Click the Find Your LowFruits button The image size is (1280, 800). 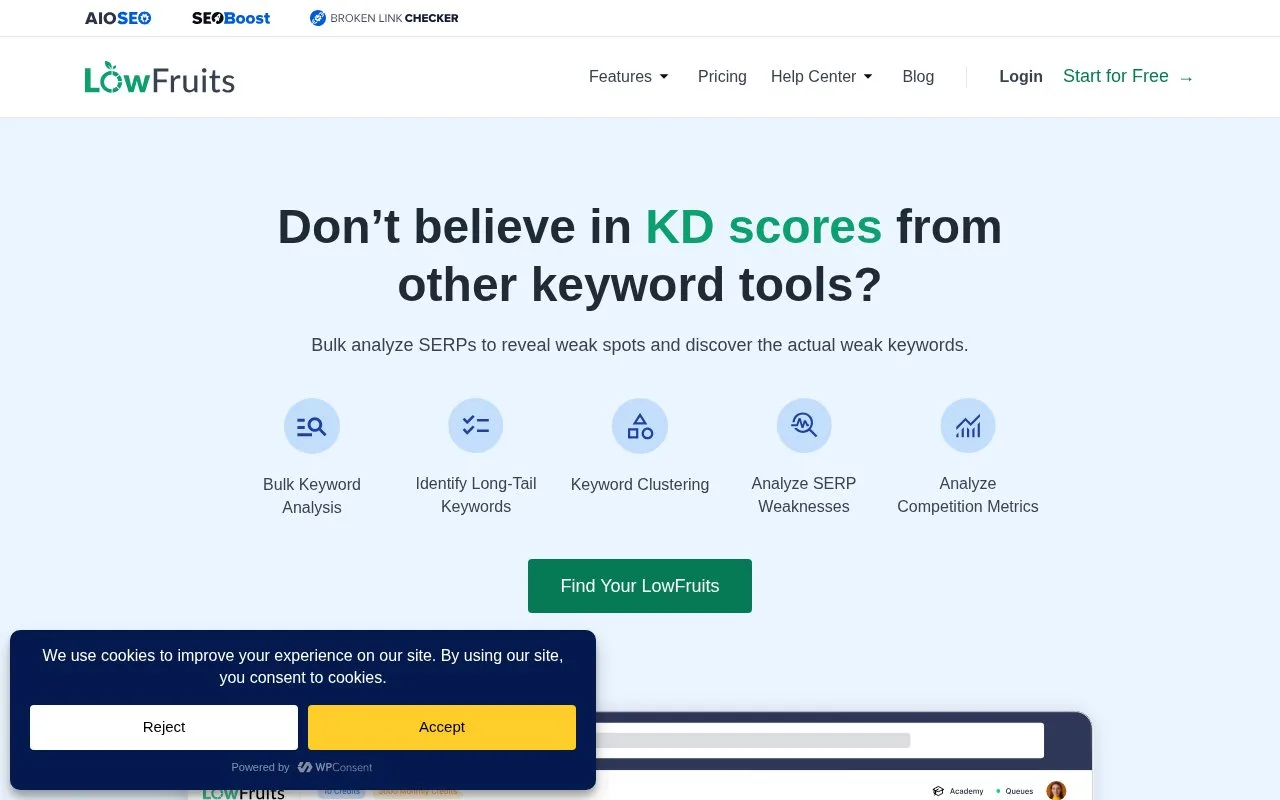(x=640, y=586)
